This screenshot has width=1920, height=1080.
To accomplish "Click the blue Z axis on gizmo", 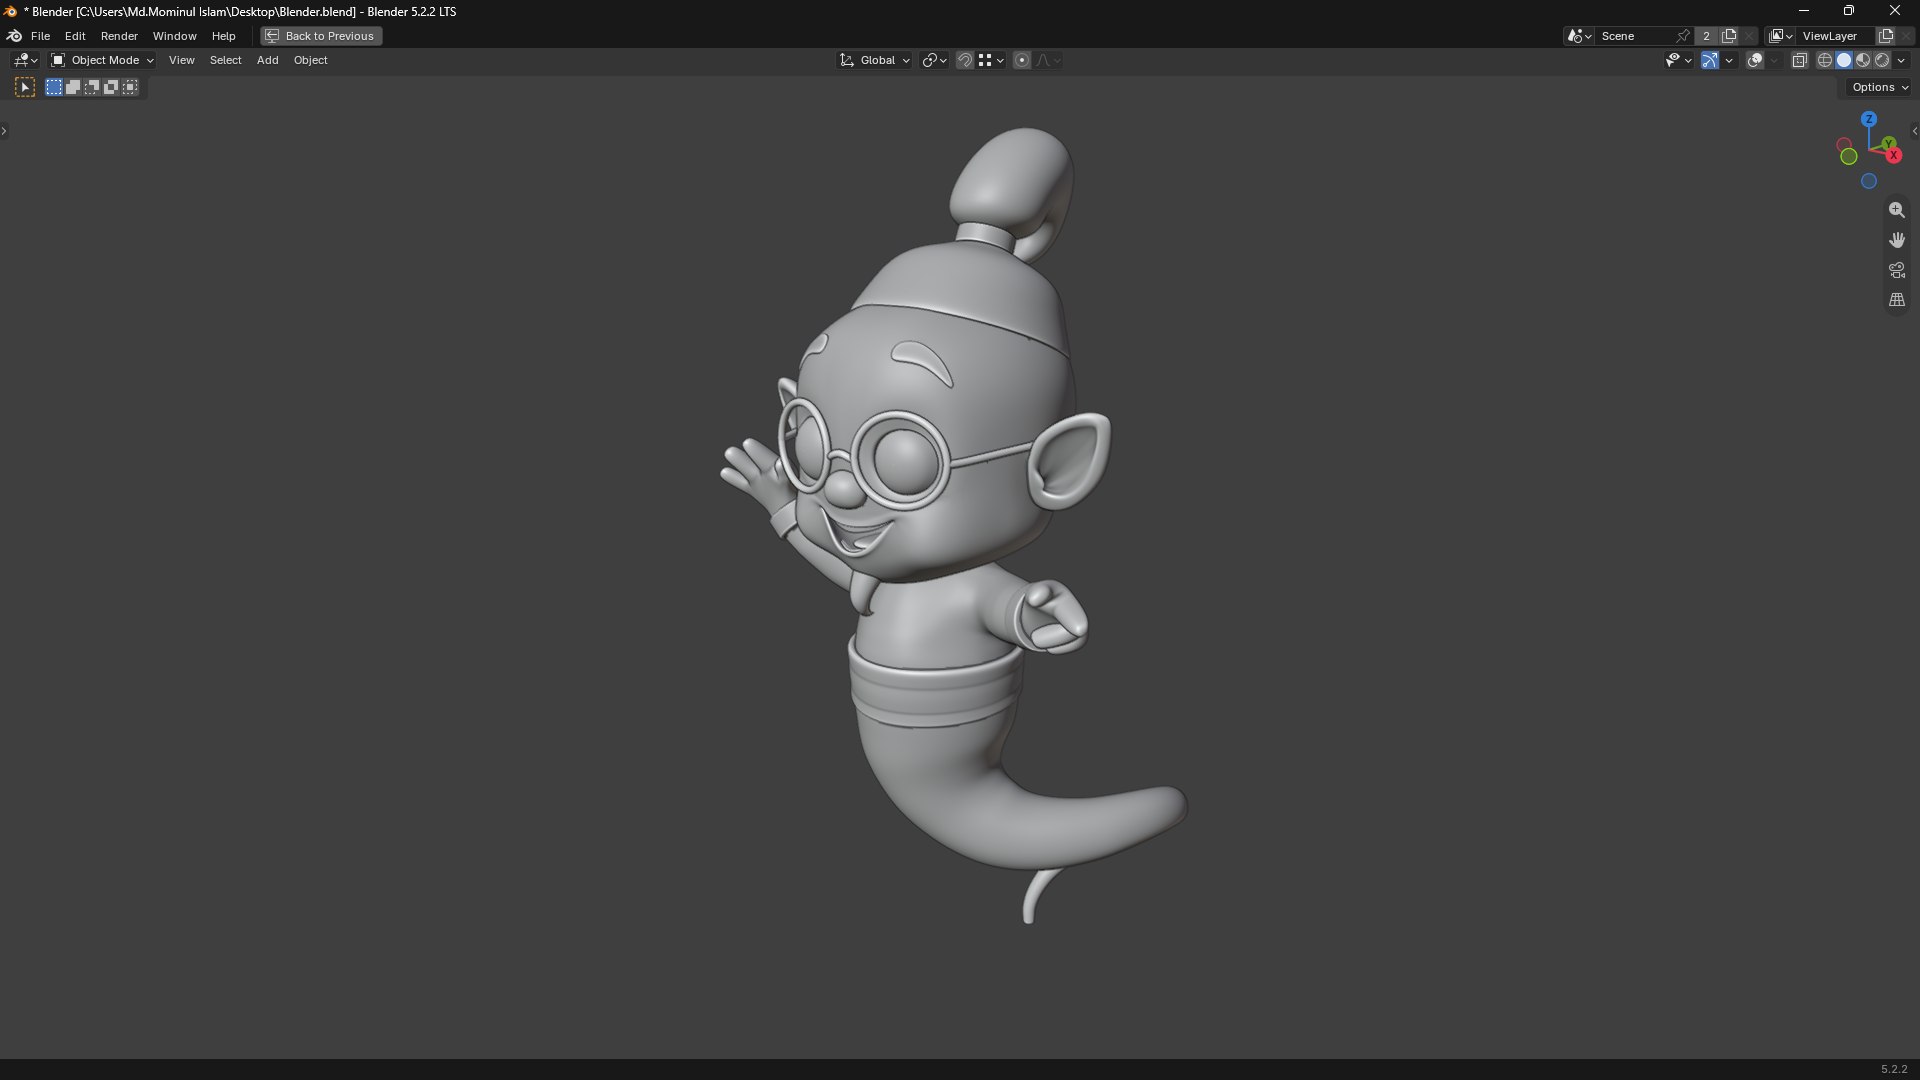I will (x=1869, y=119).
